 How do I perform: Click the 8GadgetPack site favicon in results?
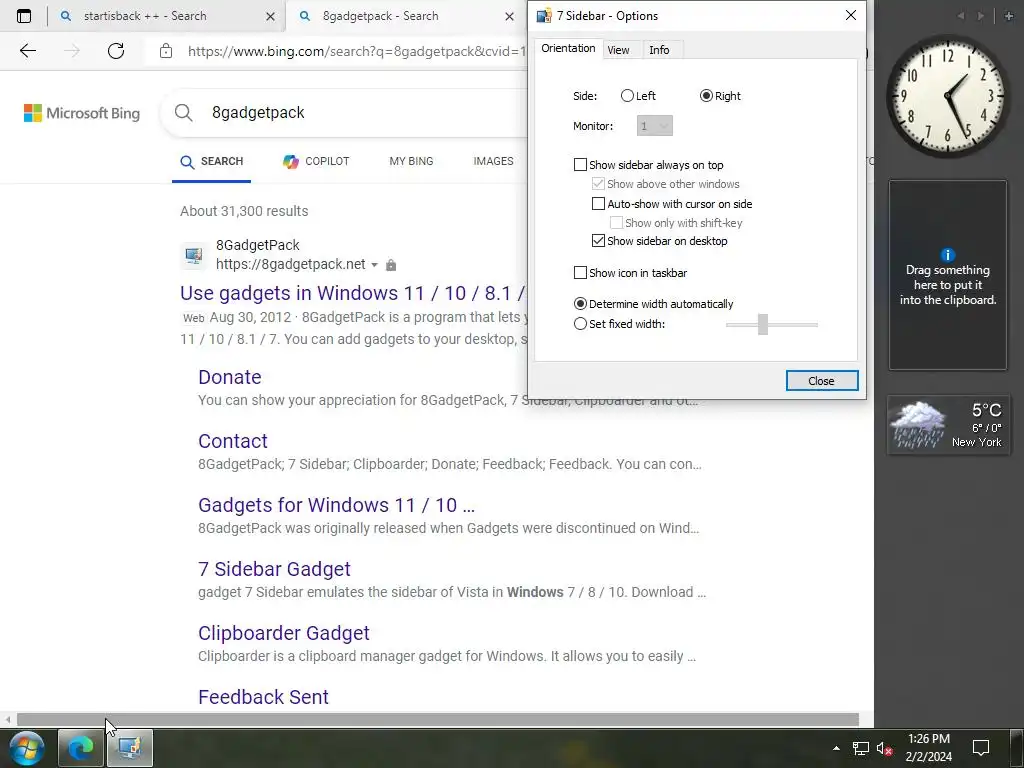coord(193,255)
